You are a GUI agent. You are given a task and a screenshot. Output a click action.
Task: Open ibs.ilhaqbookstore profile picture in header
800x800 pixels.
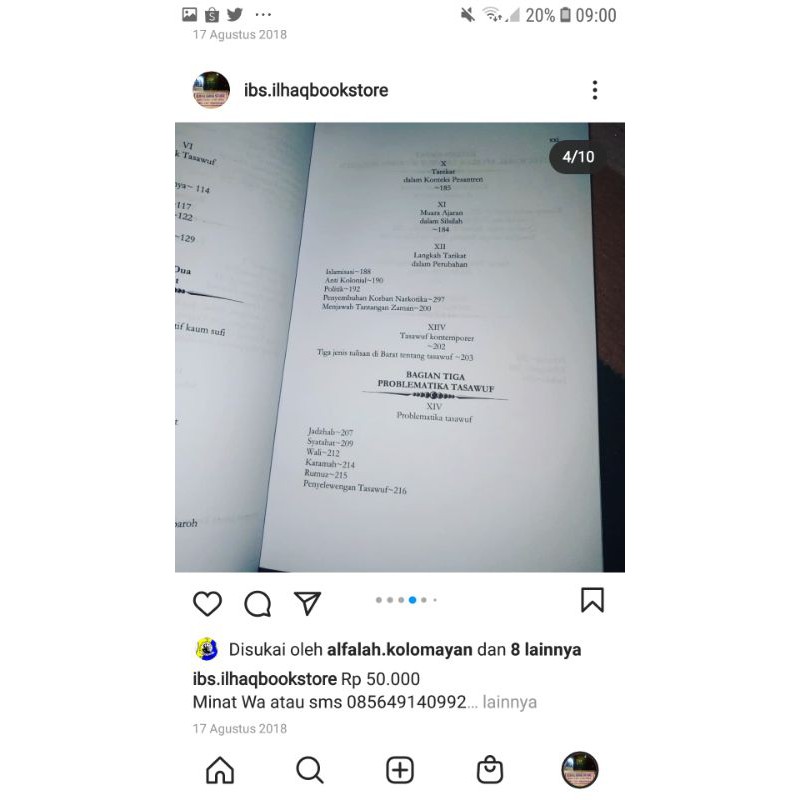211,90
